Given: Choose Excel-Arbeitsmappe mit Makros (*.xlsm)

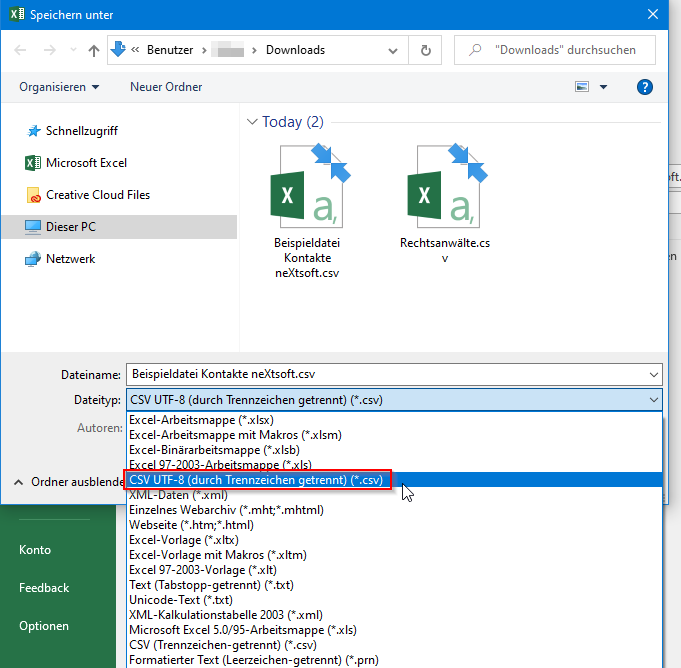Looking at the screenshot, I should coord(394,435).
